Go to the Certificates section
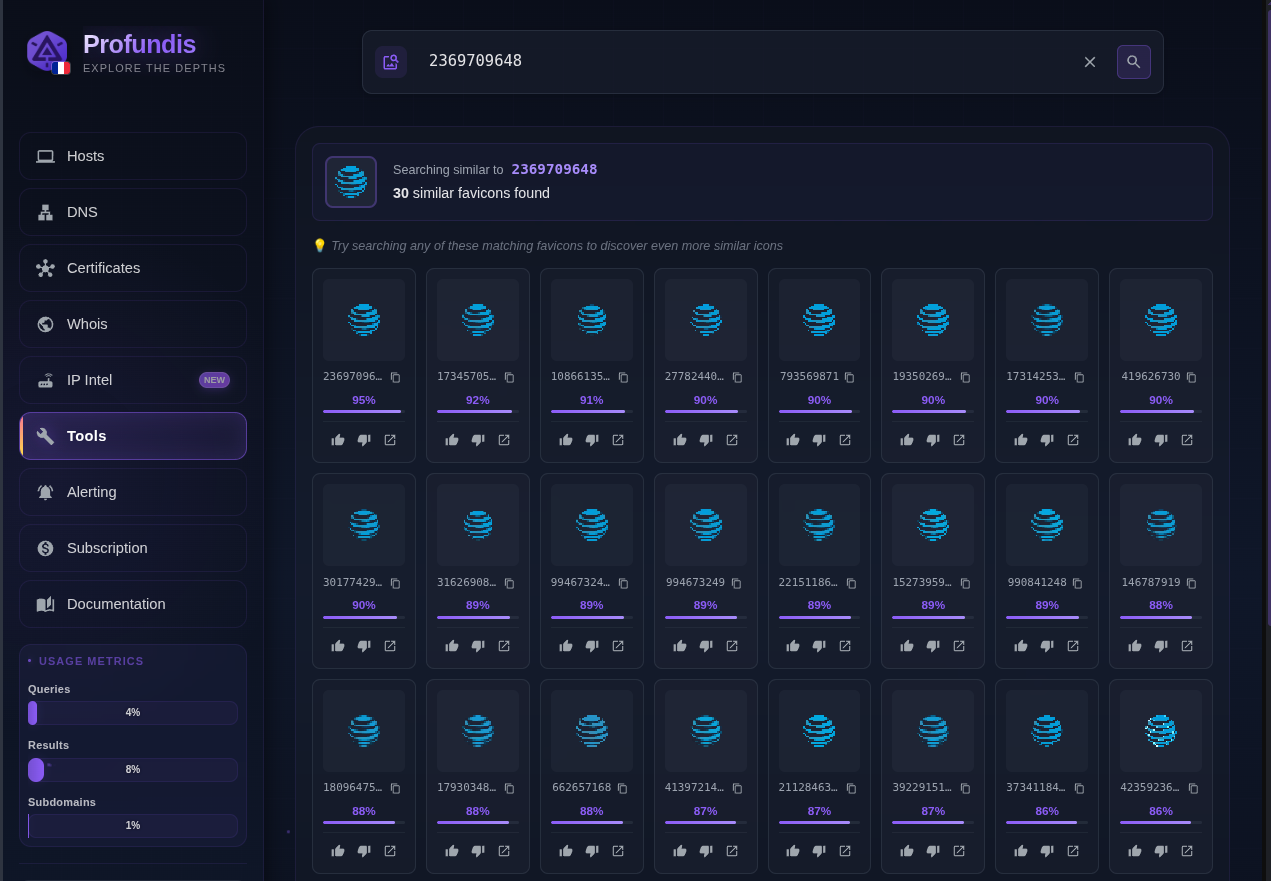This screenshot has height=881, width=1271. (133, 268)
